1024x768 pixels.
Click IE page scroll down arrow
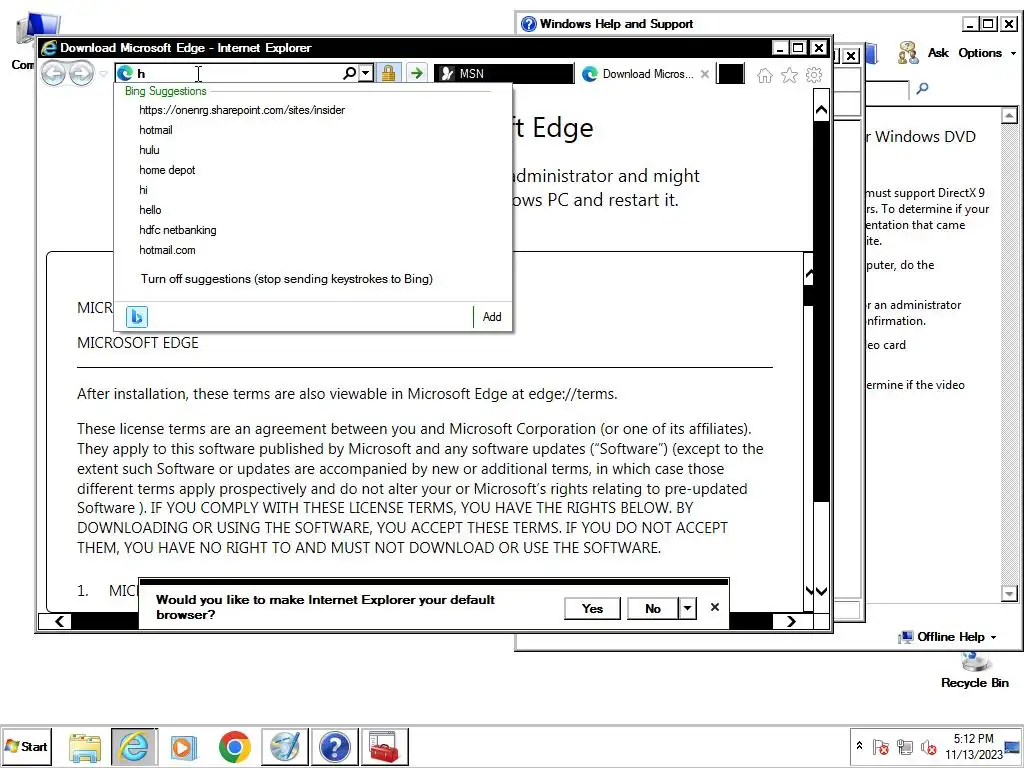[821, 591]
